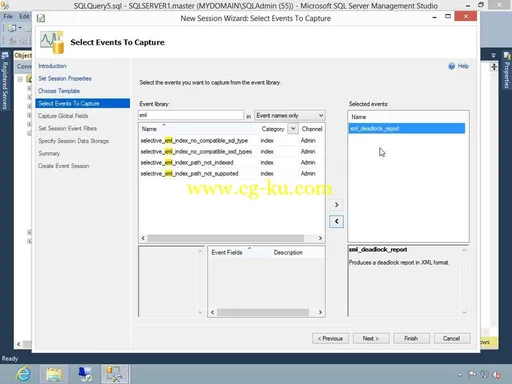Remove selected event with left arrow button
Viewport: 512px width, 384px height.
tap(336, 221)
